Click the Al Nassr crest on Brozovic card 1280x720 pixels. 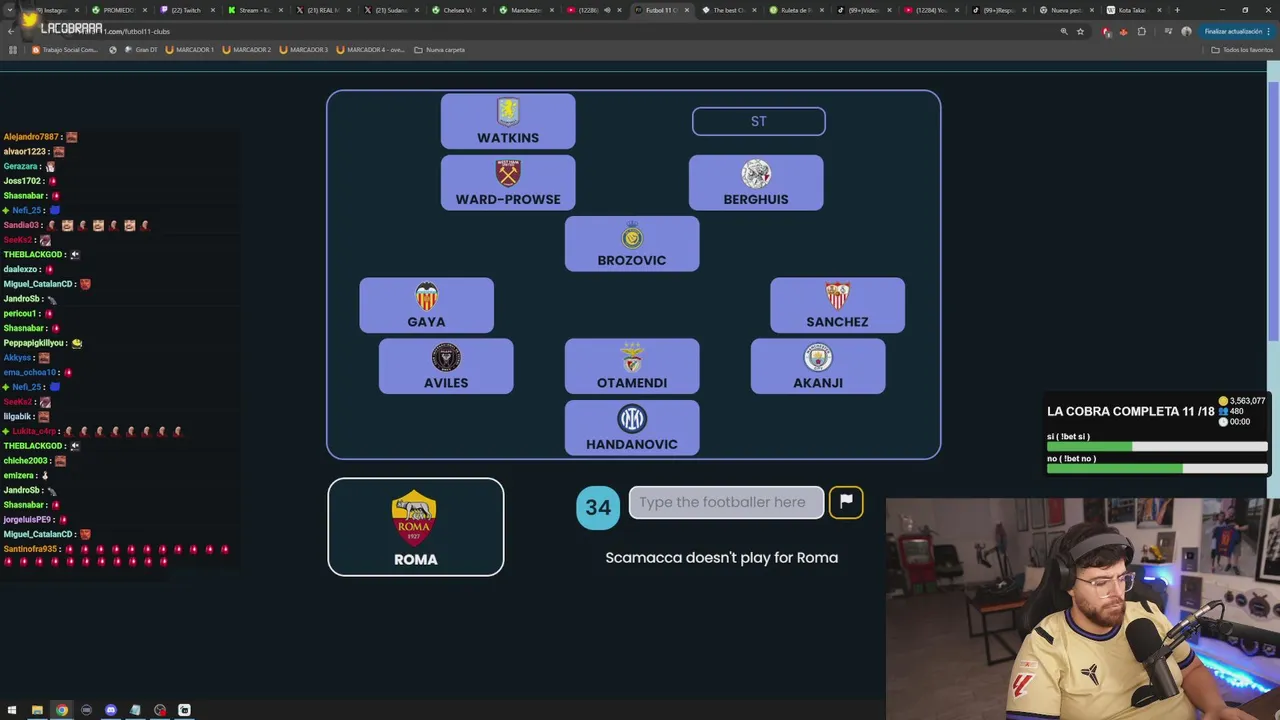pos(632,237)
